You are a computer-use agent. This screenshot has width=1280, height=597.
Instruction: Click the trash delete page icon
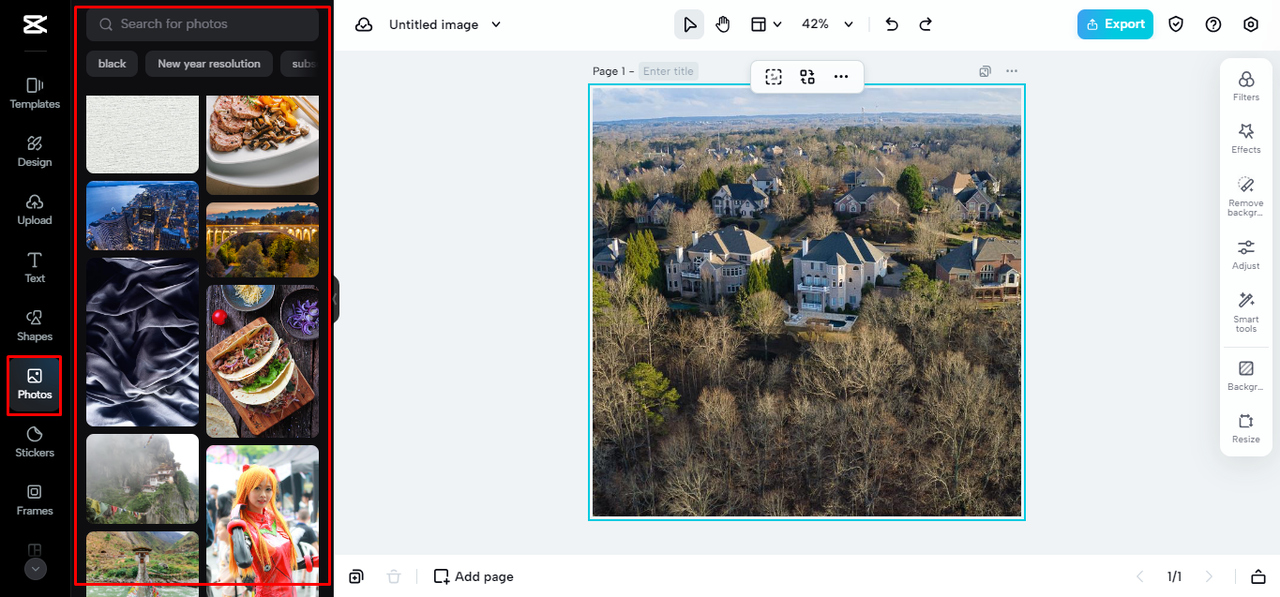(x=394, y=576)
